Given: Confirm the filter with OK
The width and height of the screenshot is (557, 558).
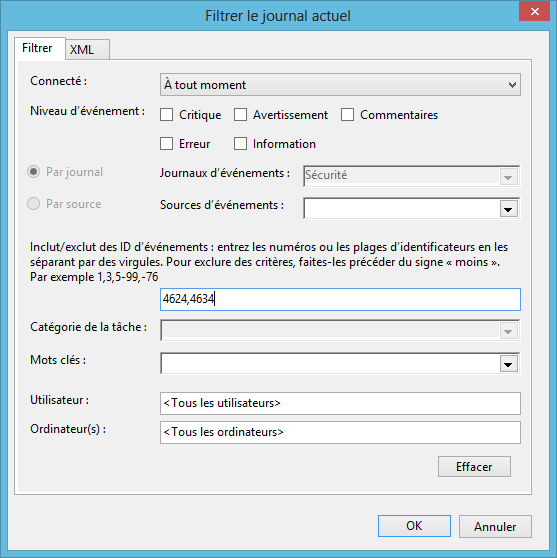Looking at the screenshot, I should tap(414, 526).
